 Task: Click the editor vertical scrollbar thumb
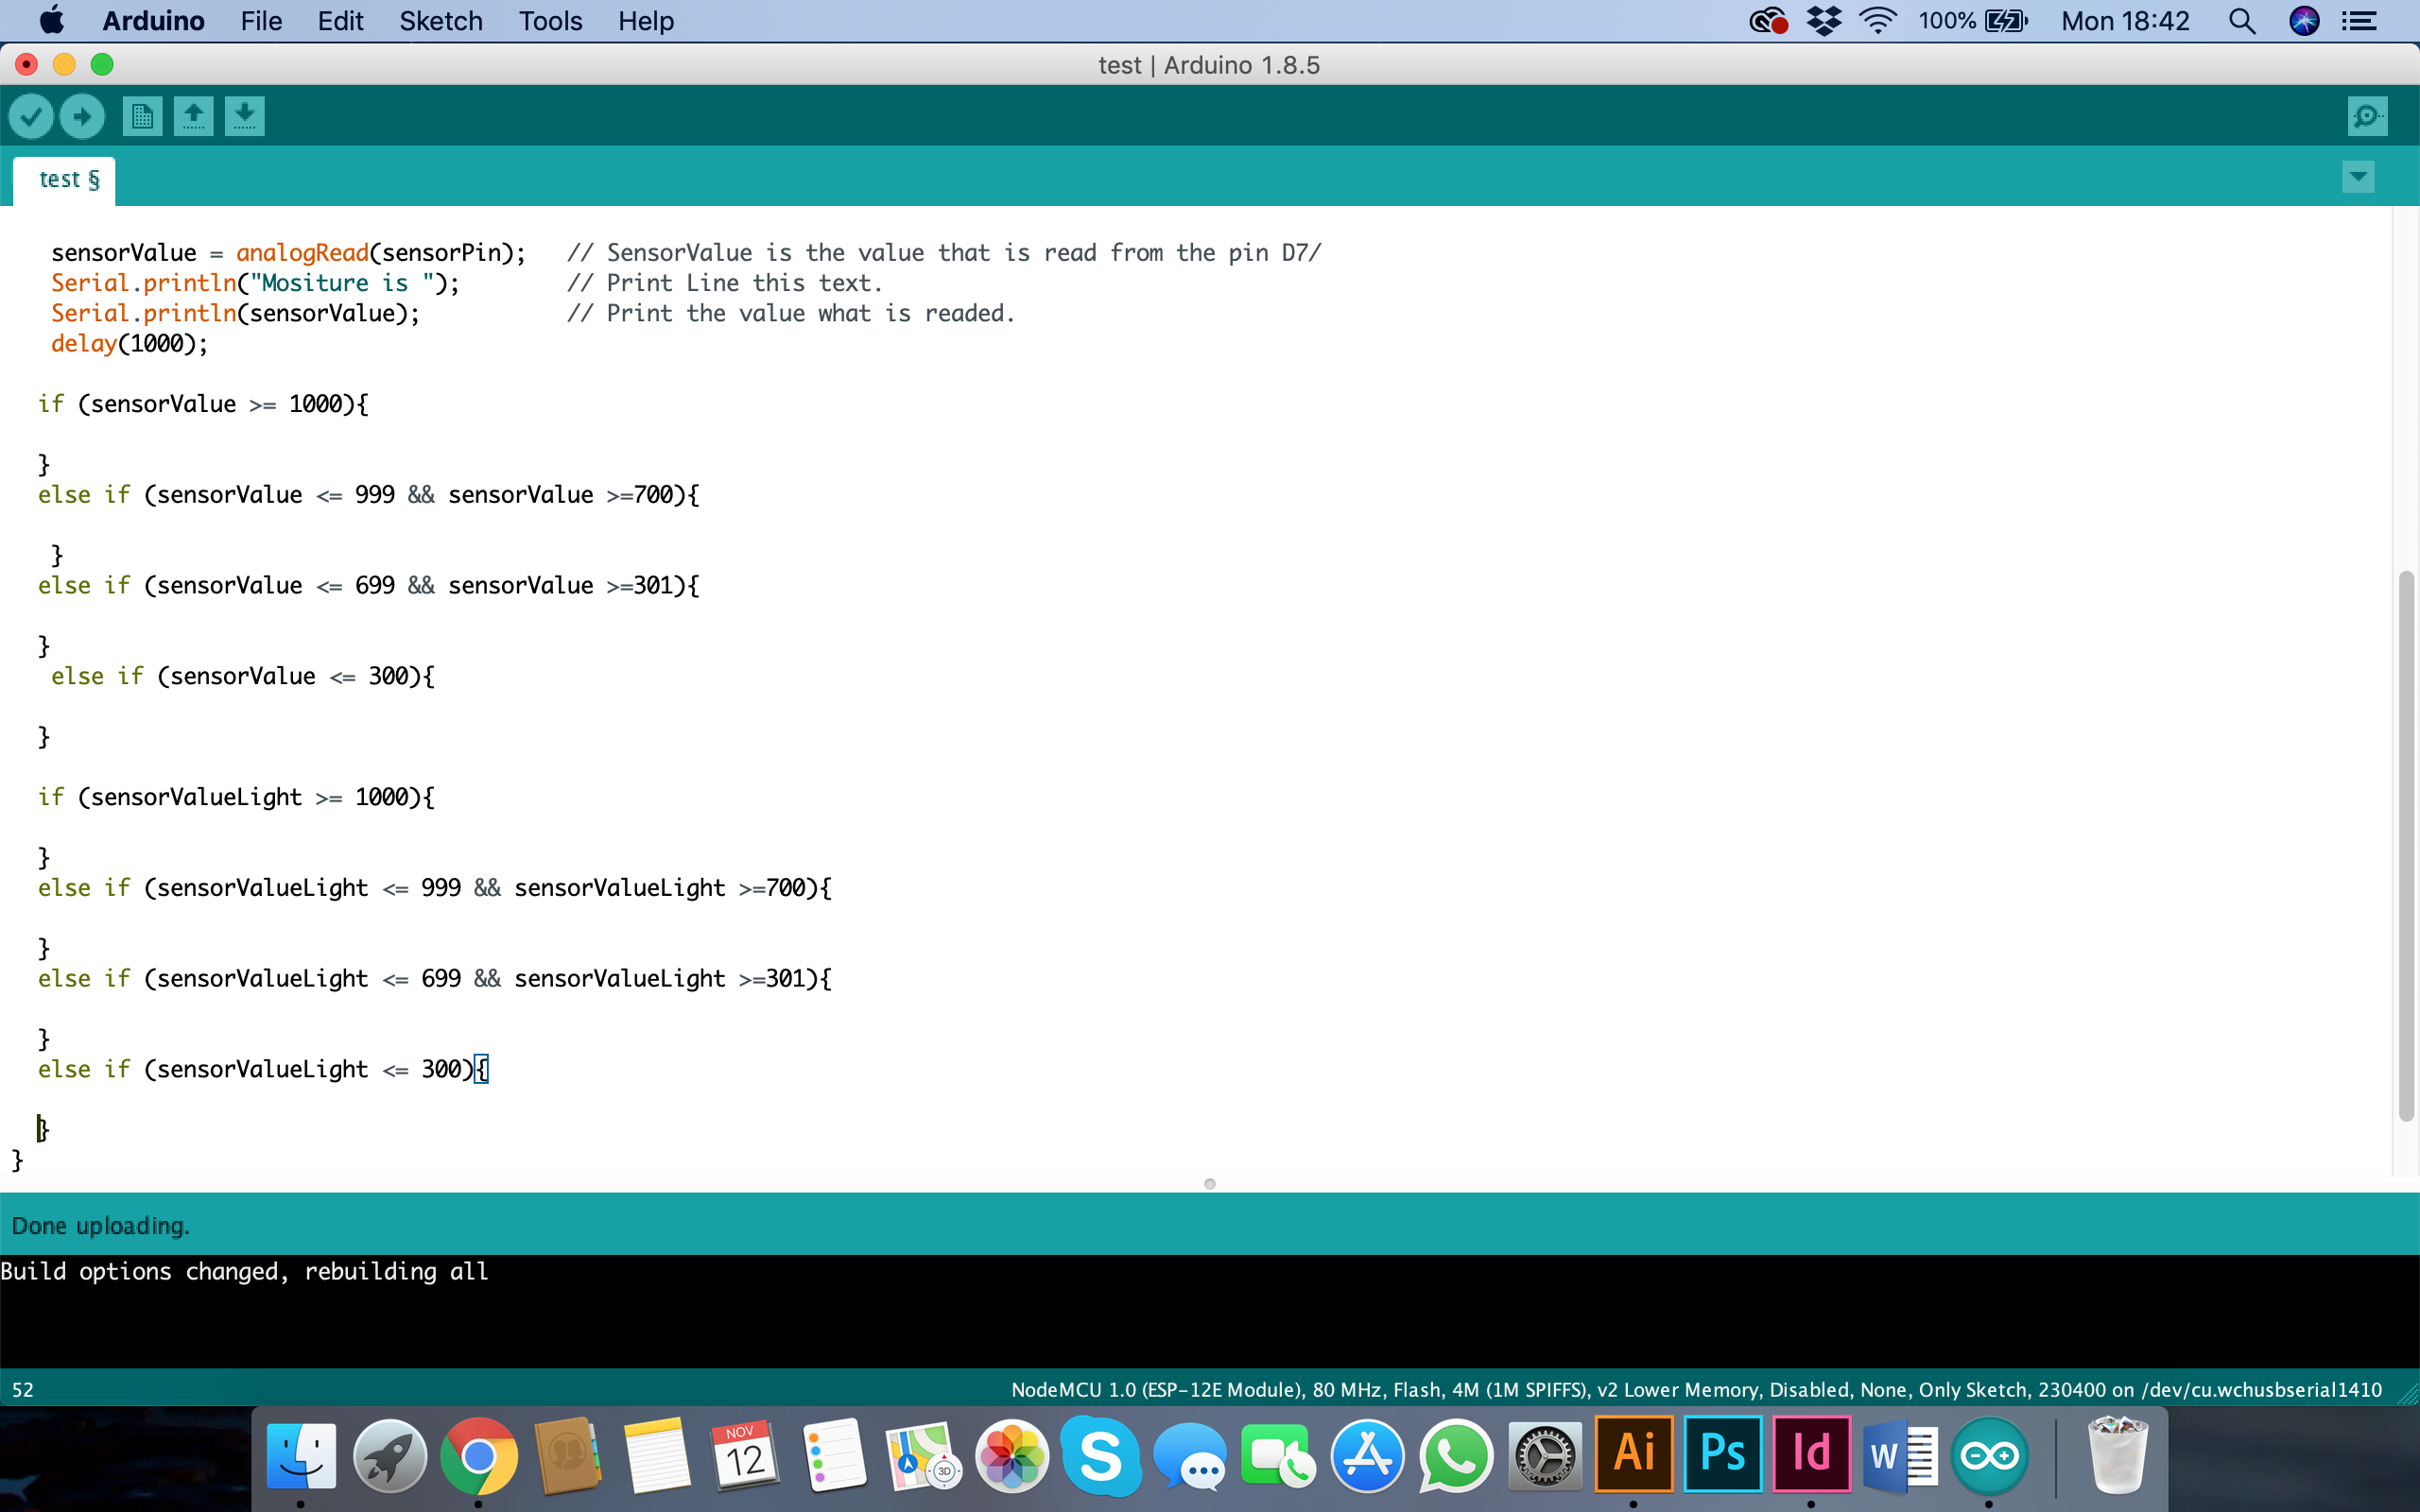coord(2406,845)
